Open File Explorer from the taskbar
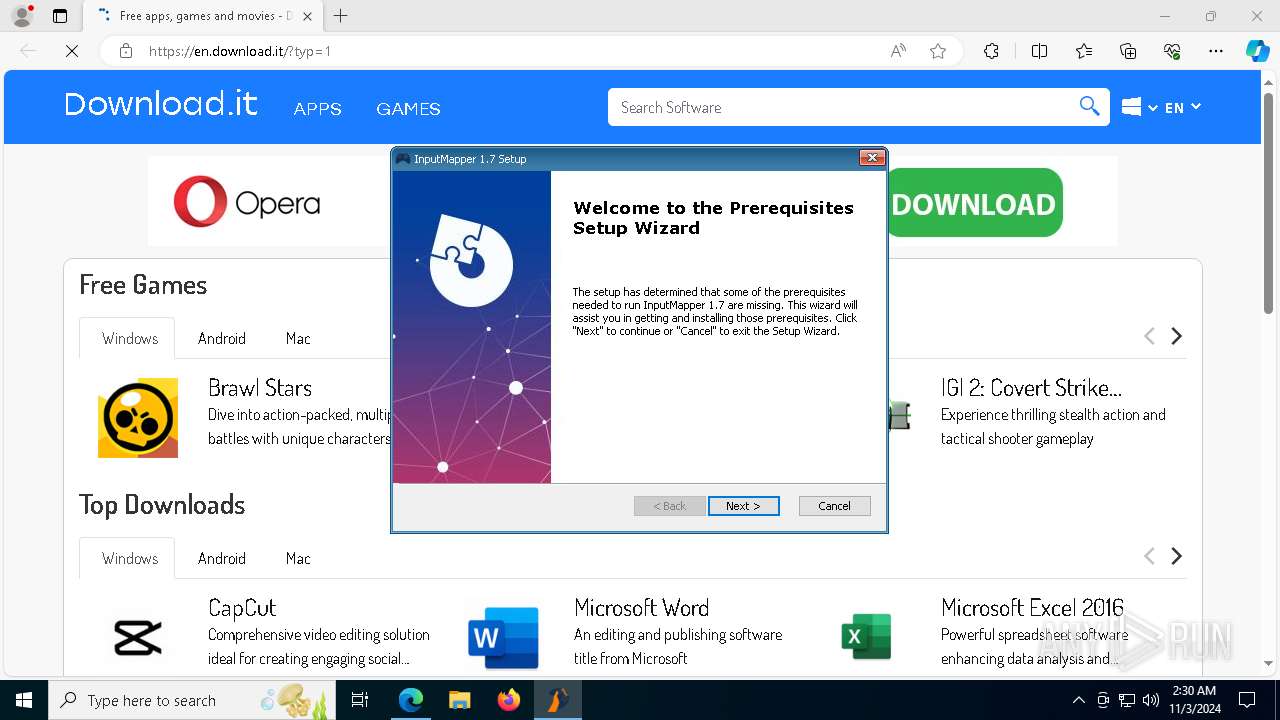The height and width of the screenshot is (720, 1280). (459, 700)
